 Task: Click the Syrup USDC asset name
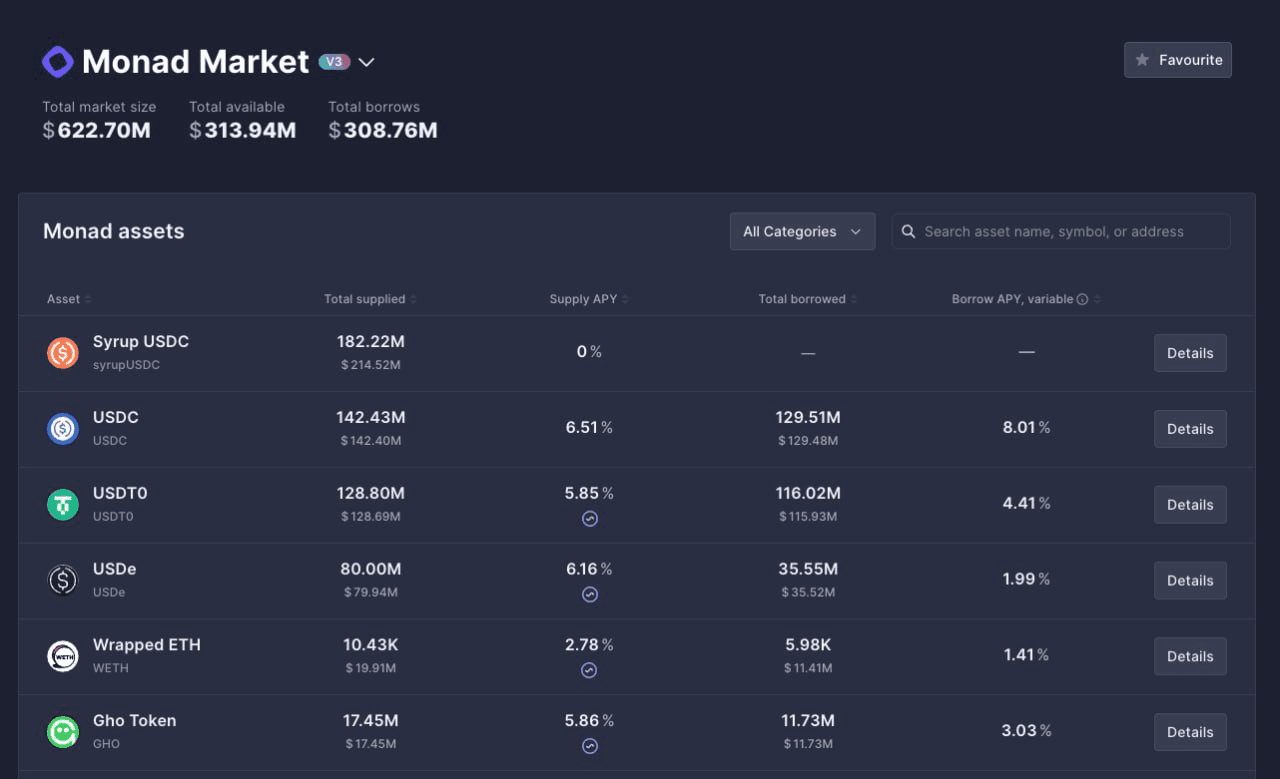pos(141,342)
